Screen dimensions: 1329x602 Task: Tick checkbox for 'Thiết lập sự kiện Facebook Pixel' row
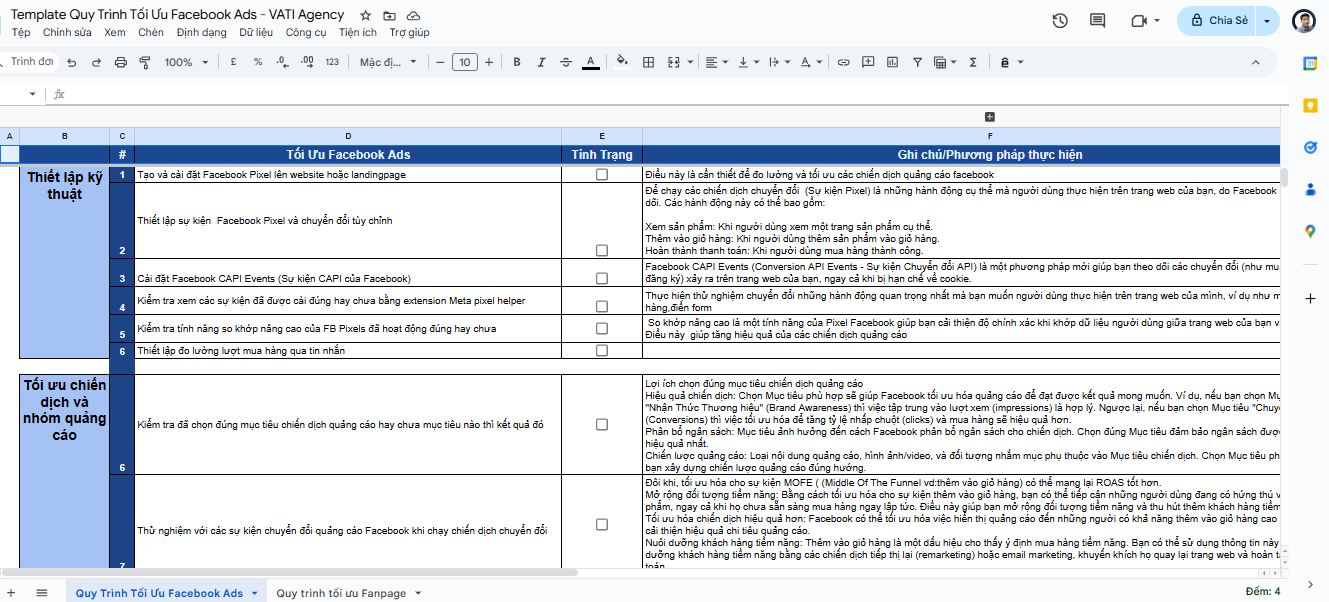(x=602, y=251)
